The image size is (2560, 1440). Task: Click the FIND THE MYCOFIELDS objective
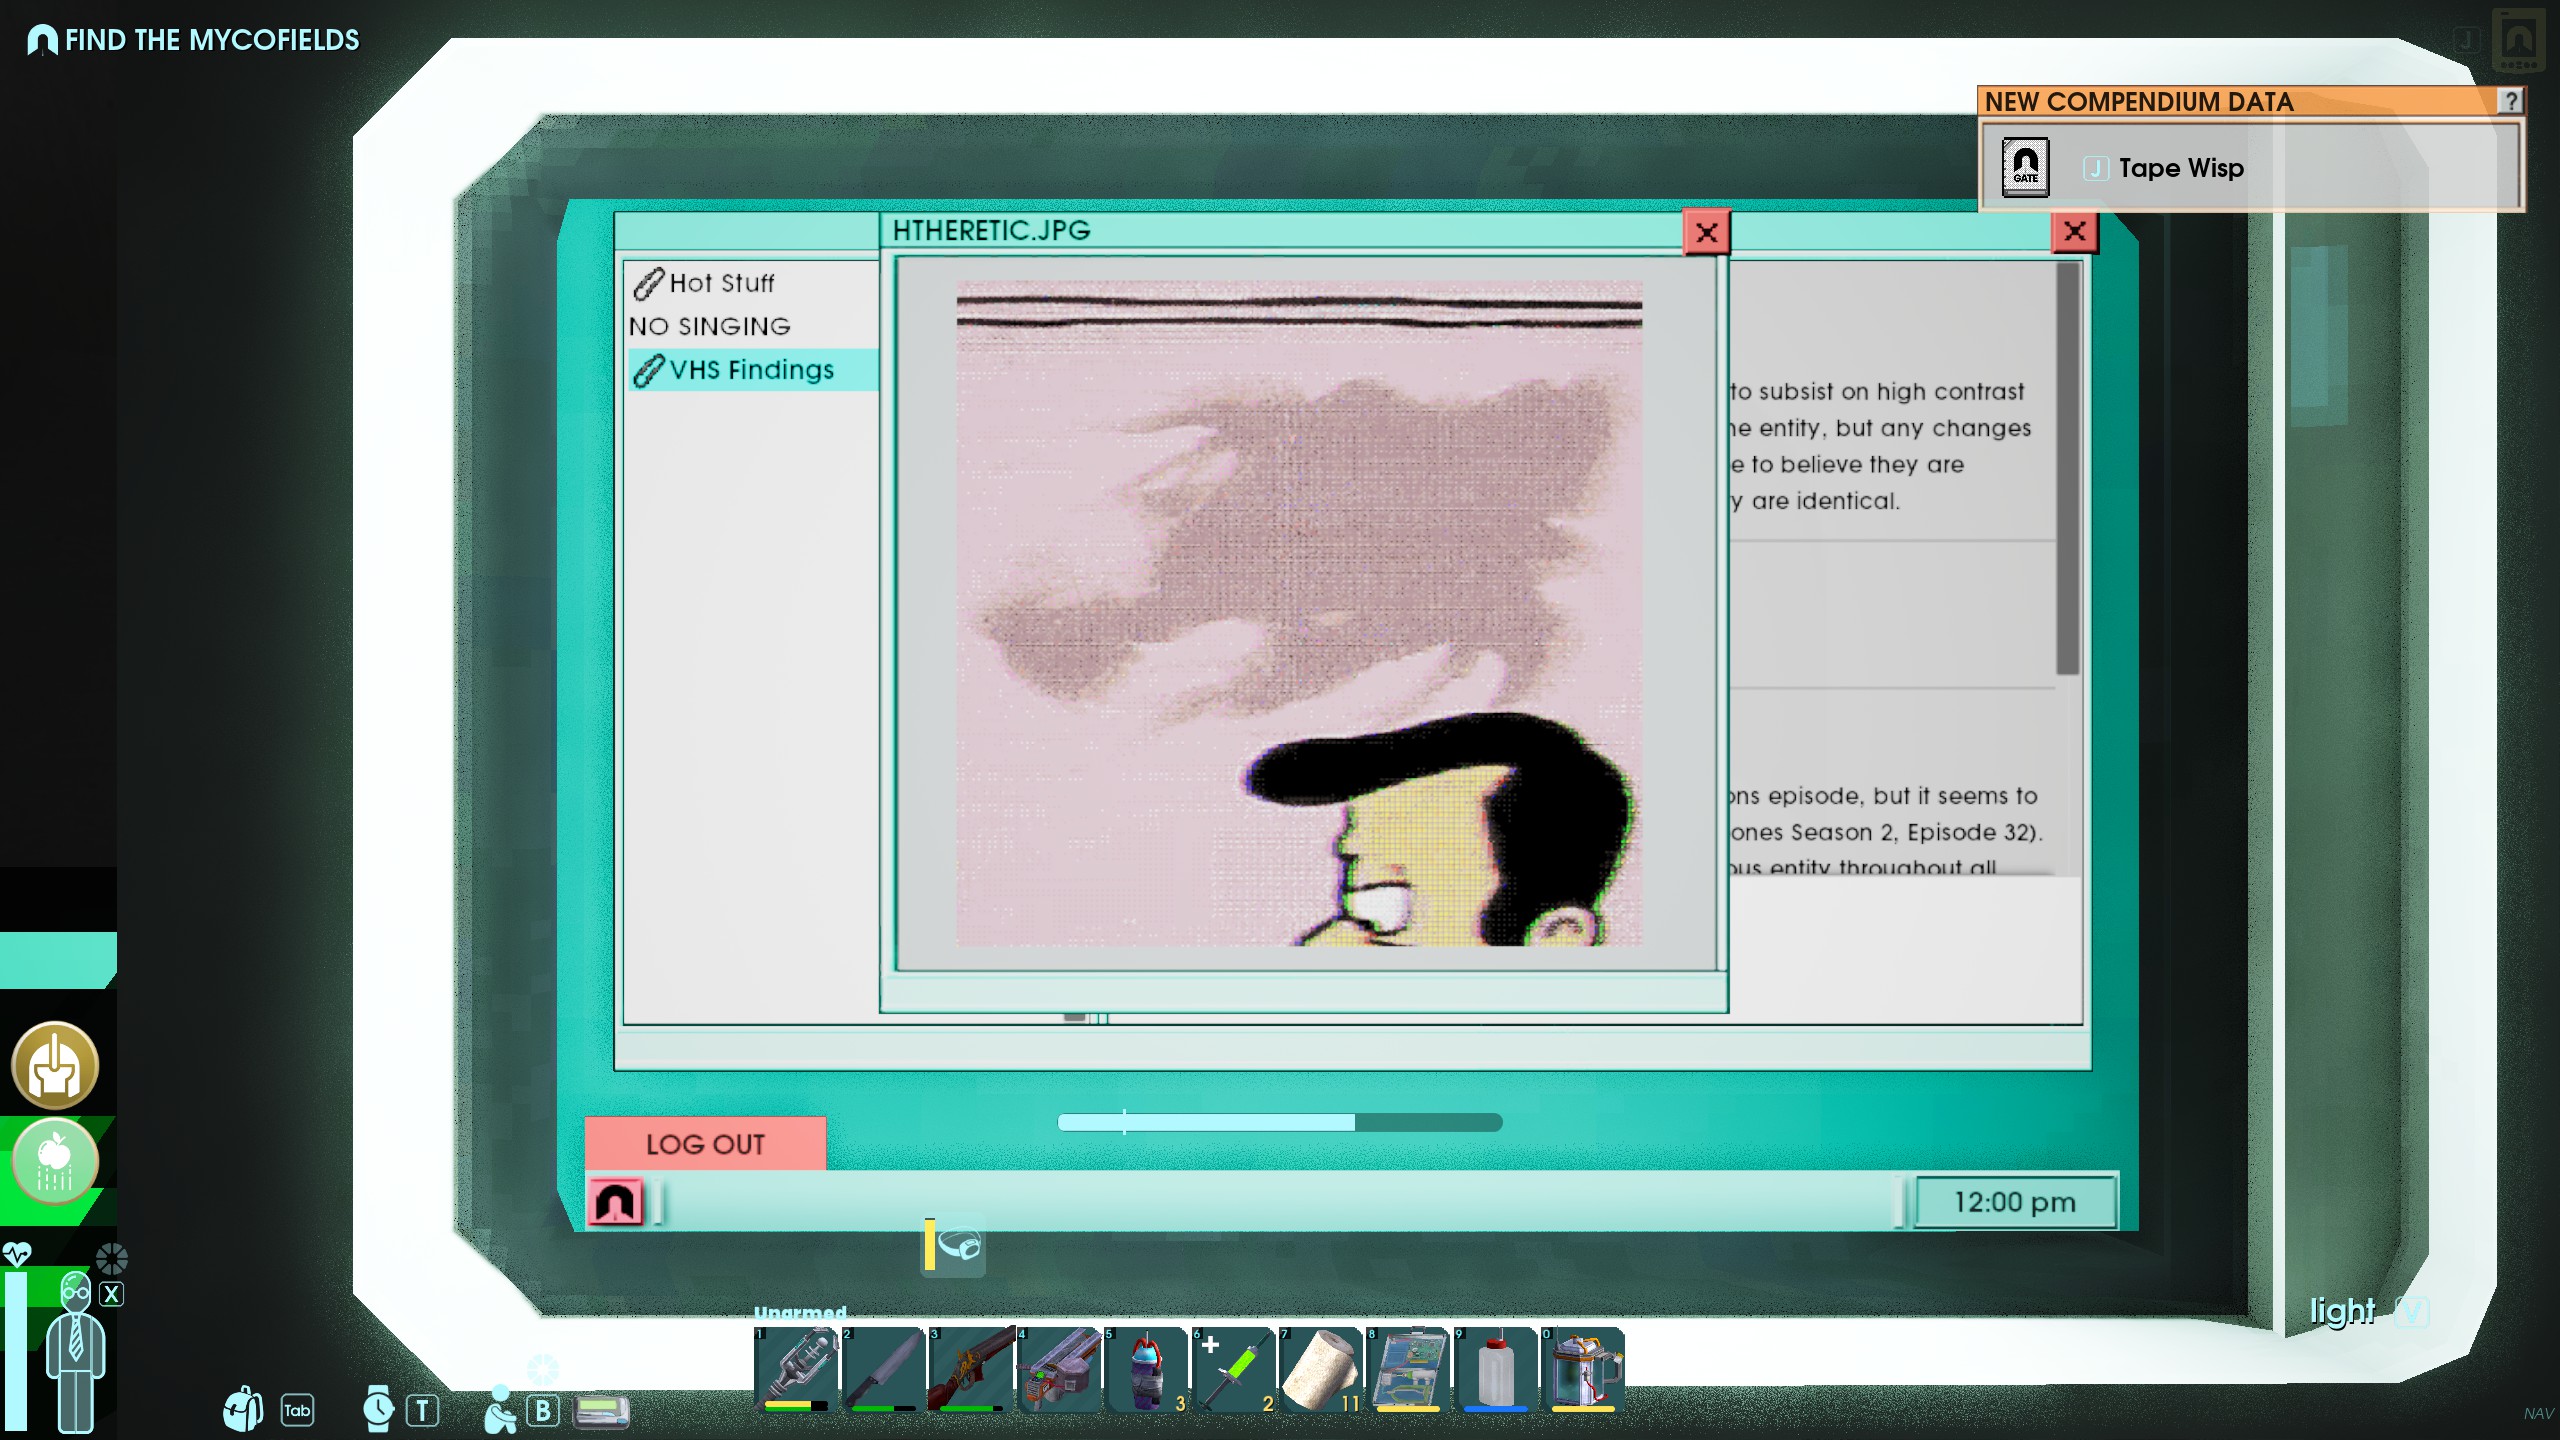[211, 40]
